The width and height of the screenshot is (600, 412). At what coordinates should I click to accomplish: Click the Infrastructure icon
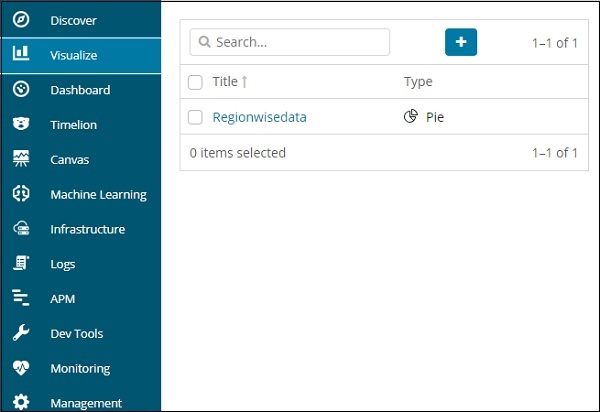[21, 229]
